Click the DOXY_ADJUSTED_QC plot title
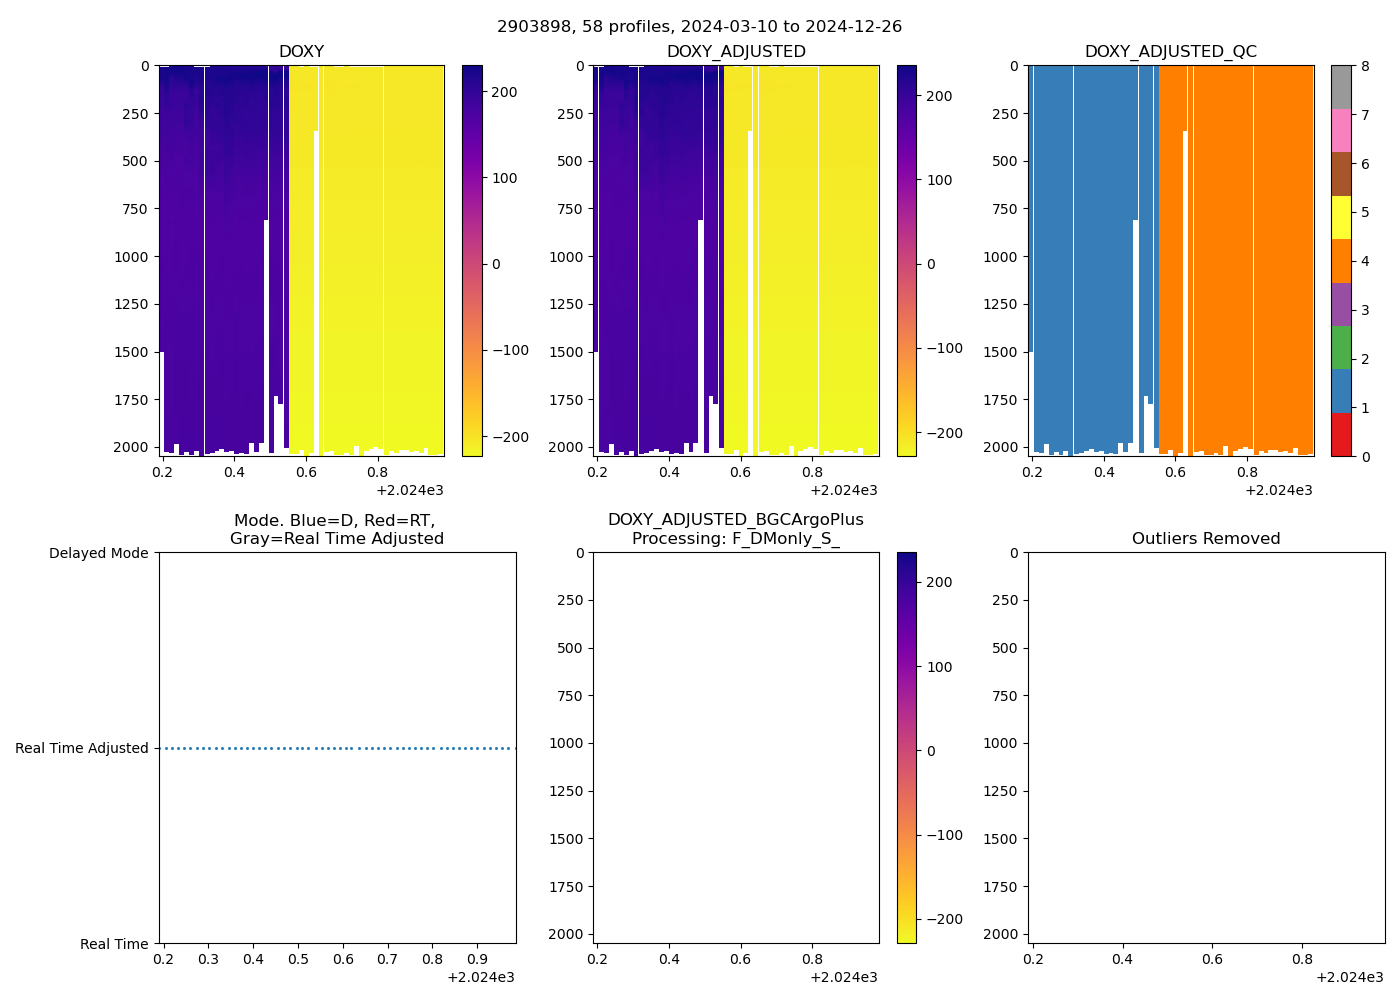The width and height of the screenshot is (1400, 1000). pos(1170,52)
